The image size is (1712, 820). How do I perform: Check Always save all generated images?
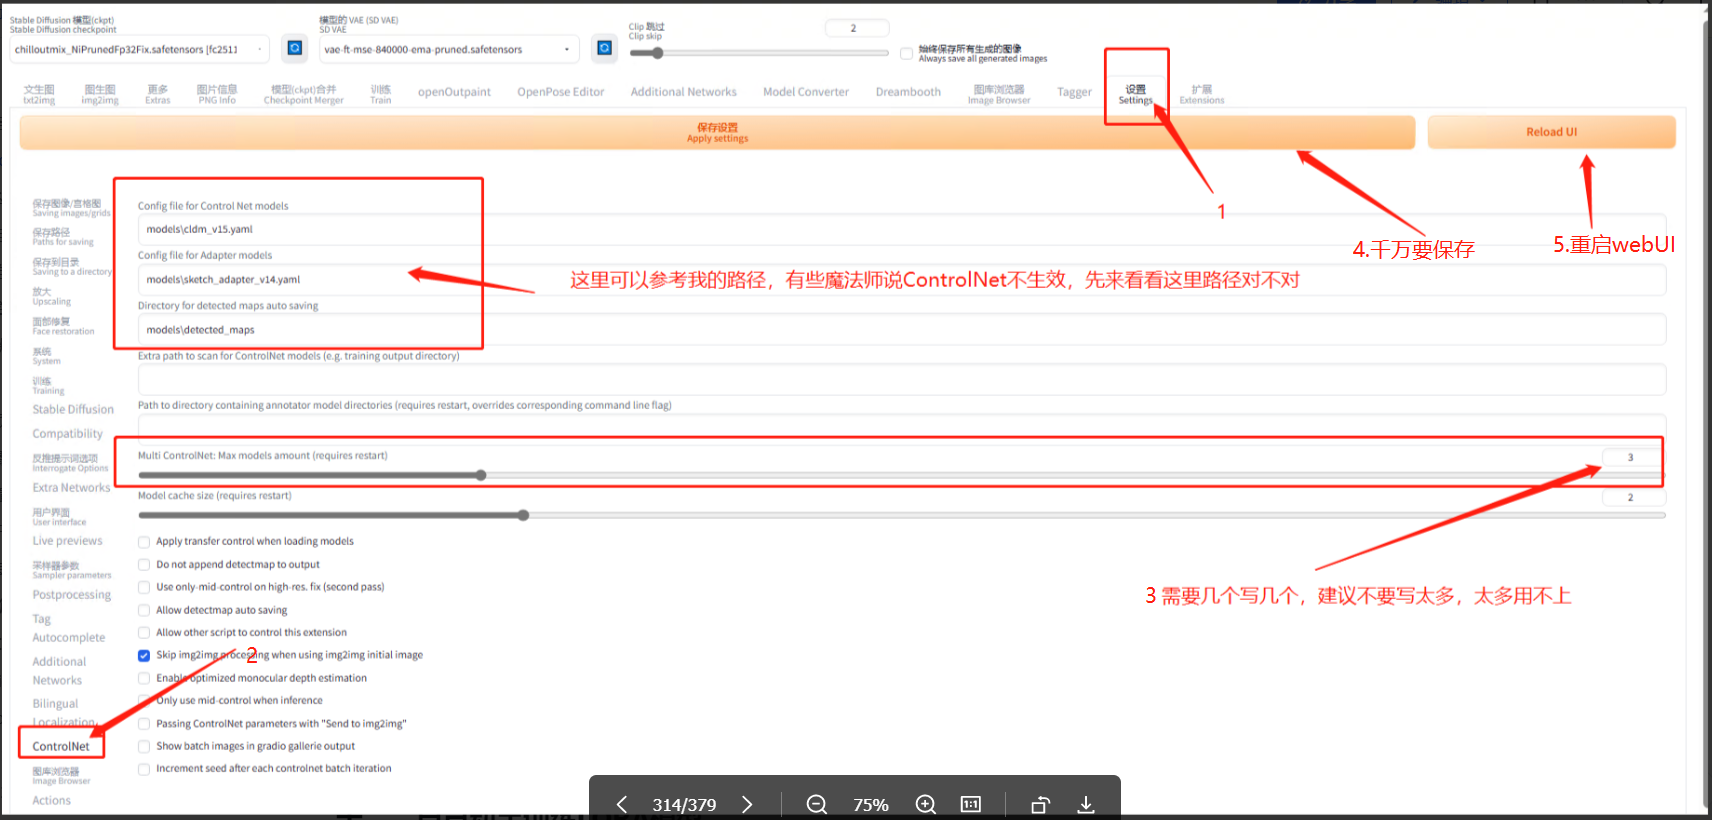(906, 53)
